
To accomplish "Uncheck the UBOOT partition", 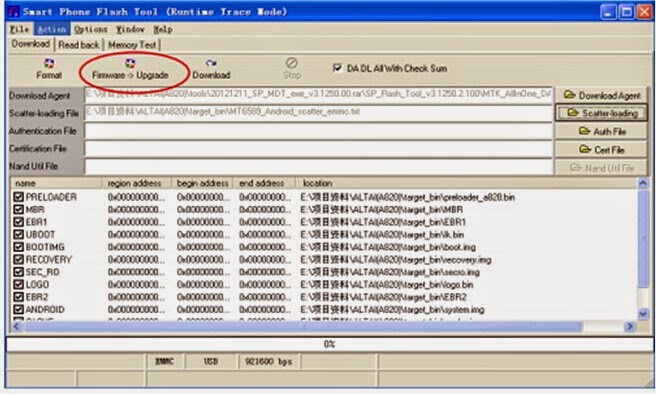I will [x=18, y=235].
